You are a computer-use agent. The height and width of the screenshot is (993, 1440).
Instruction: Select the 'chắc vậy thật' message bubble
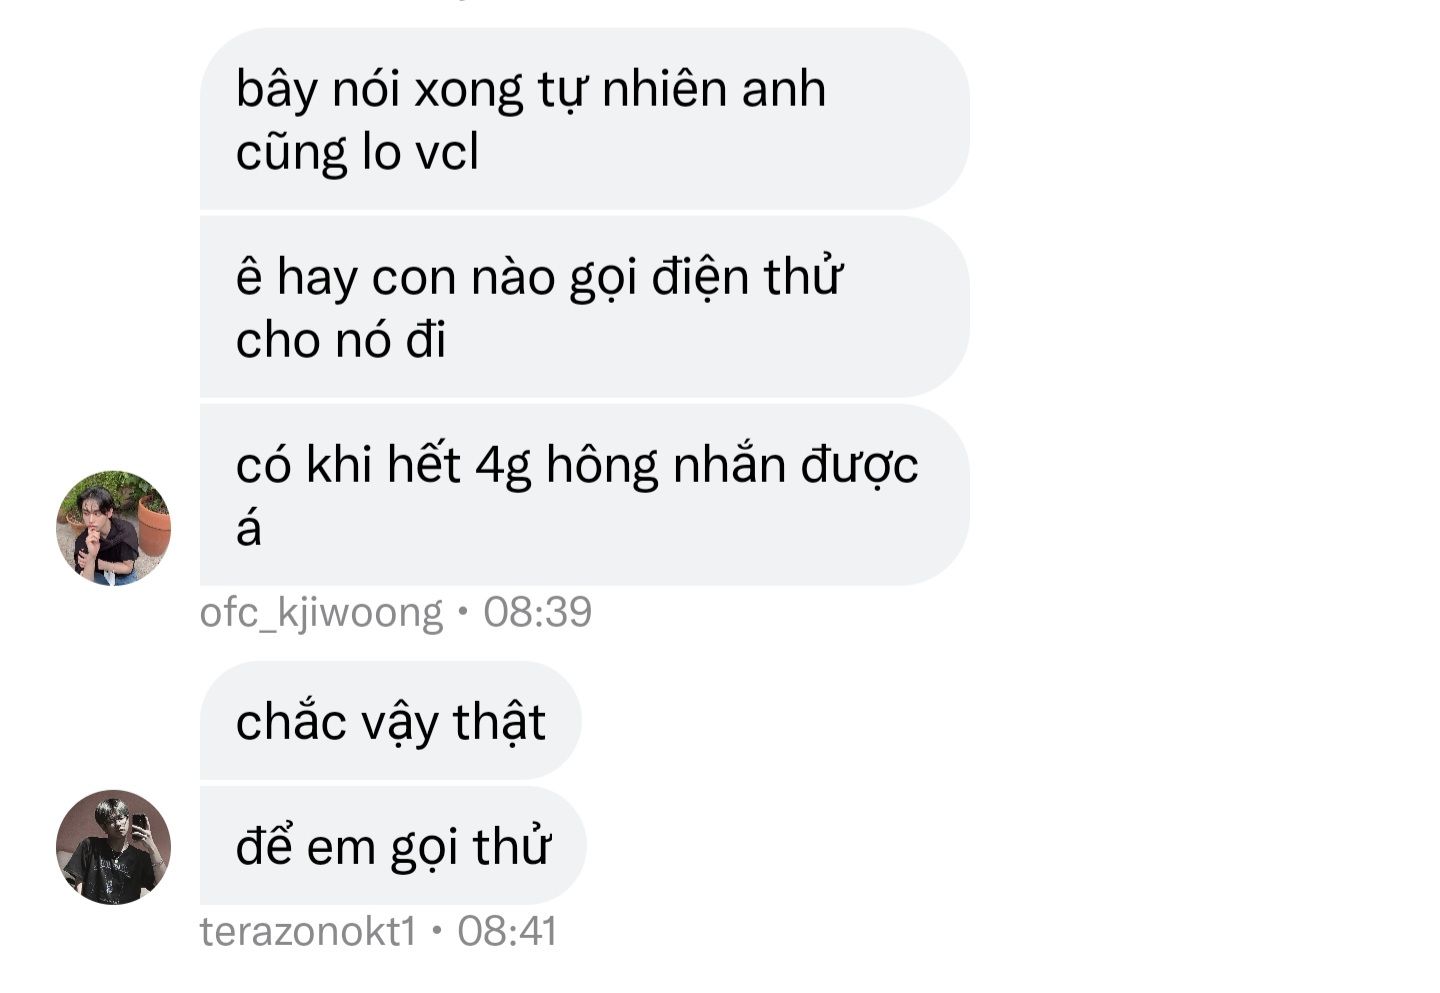(x=391, y=721)
